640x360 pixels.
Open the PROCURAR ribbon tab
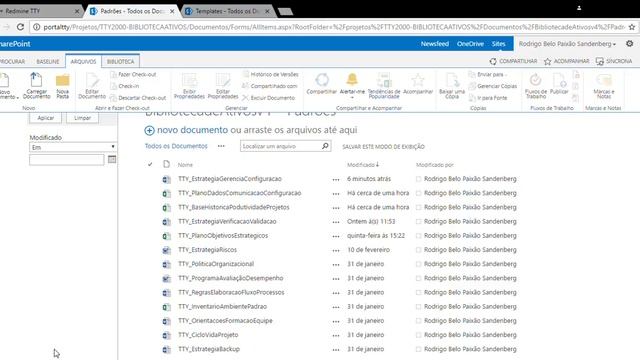(12, 61)
